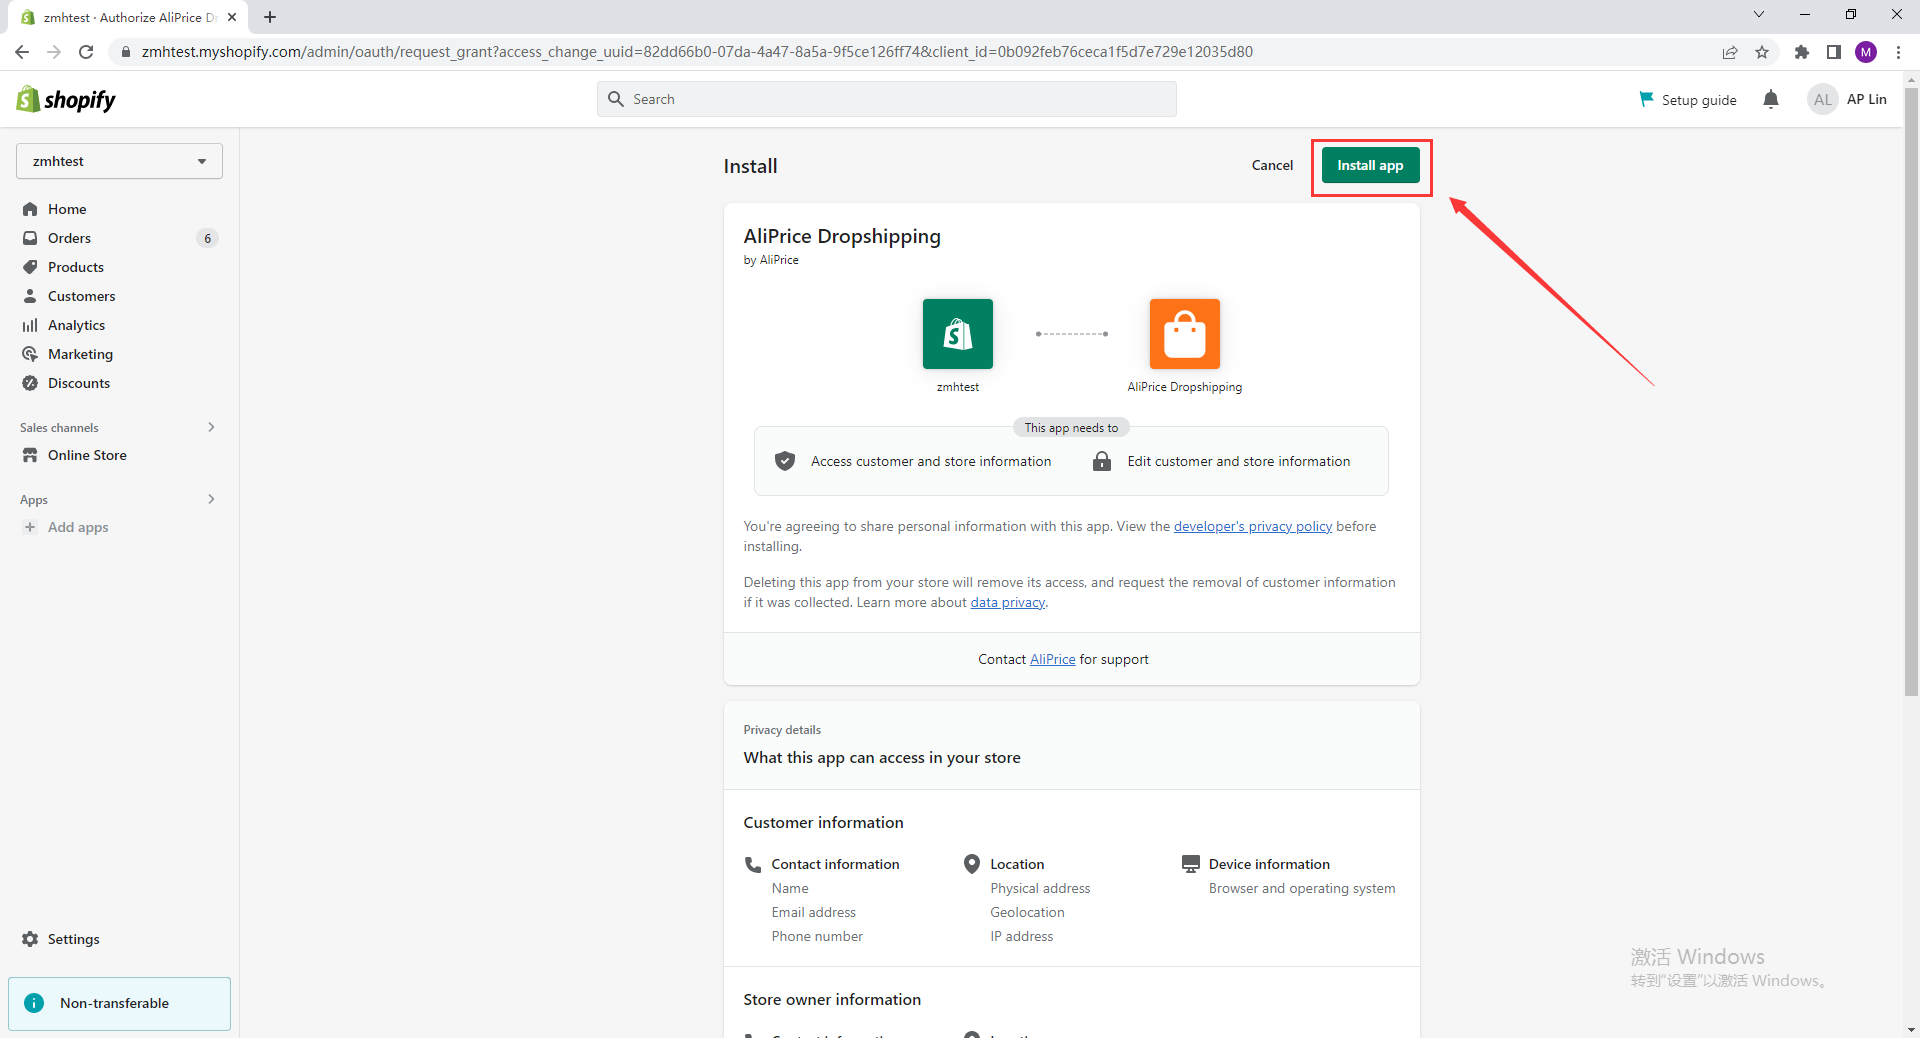Share this page via toolbar icon
Screen dimensions: 1920x1038
[1730, 52]
